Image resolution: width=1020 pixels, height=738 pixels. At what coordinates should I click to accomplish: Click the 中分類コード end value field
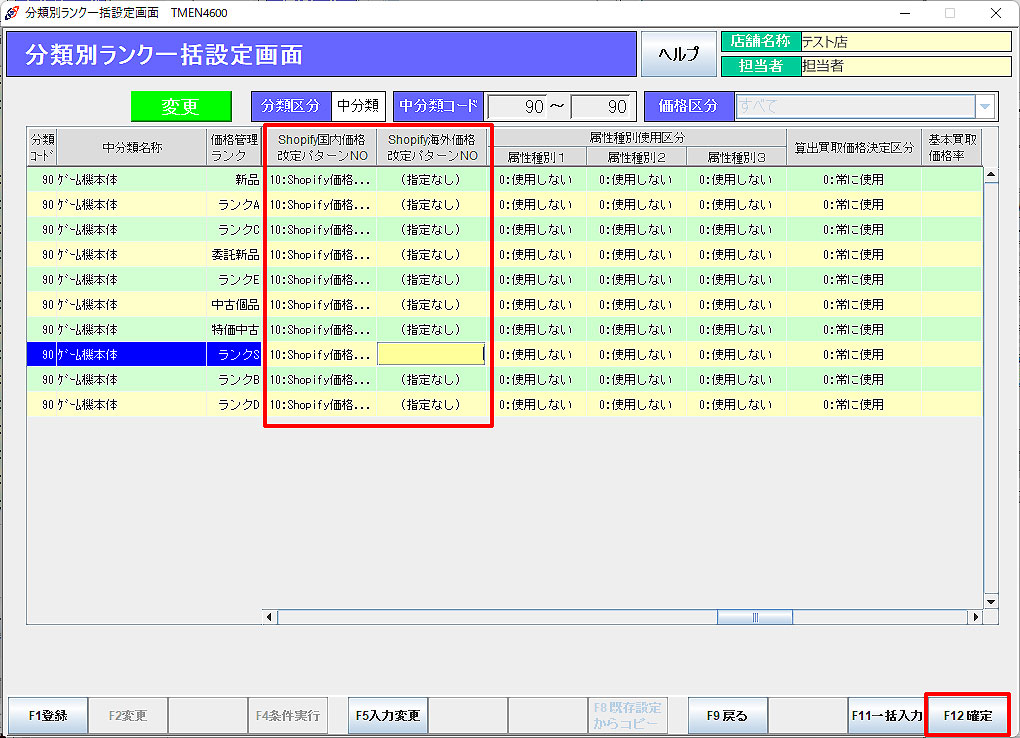600,106
